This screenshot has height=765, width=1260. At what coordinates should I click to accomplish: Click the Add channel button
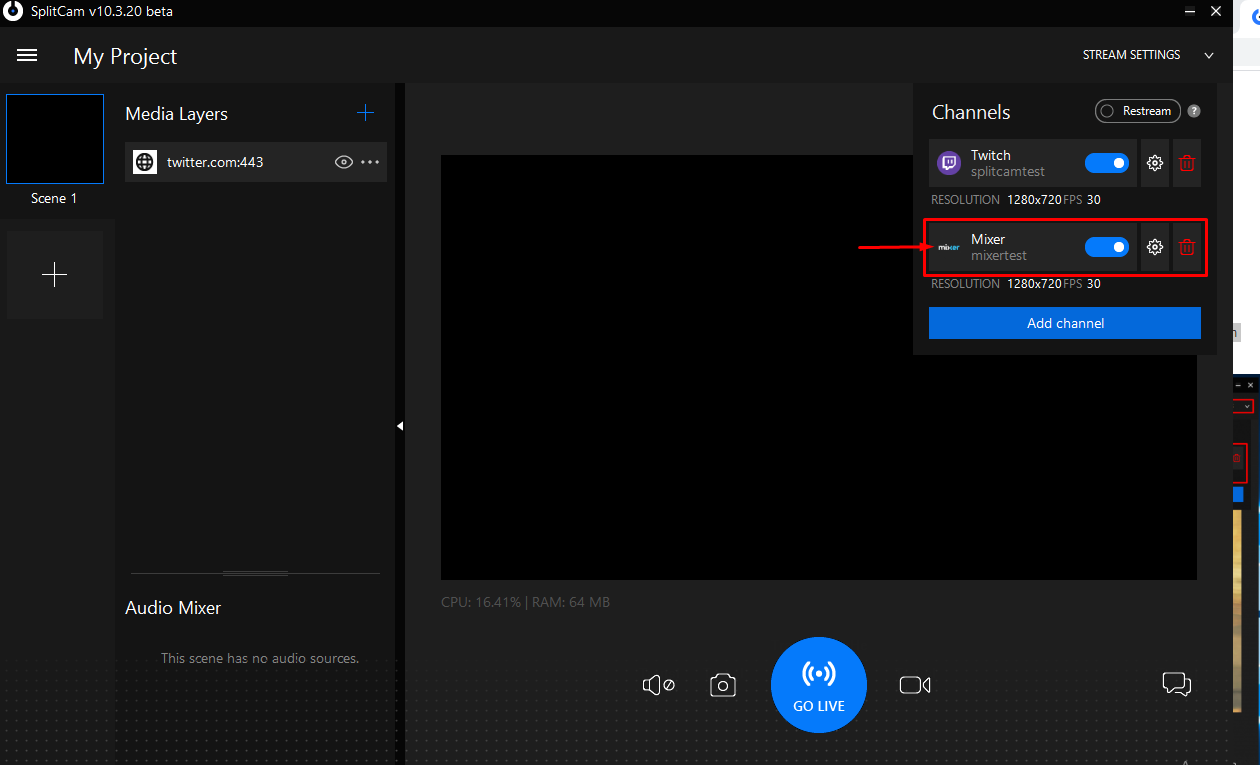click(1064, 323)
